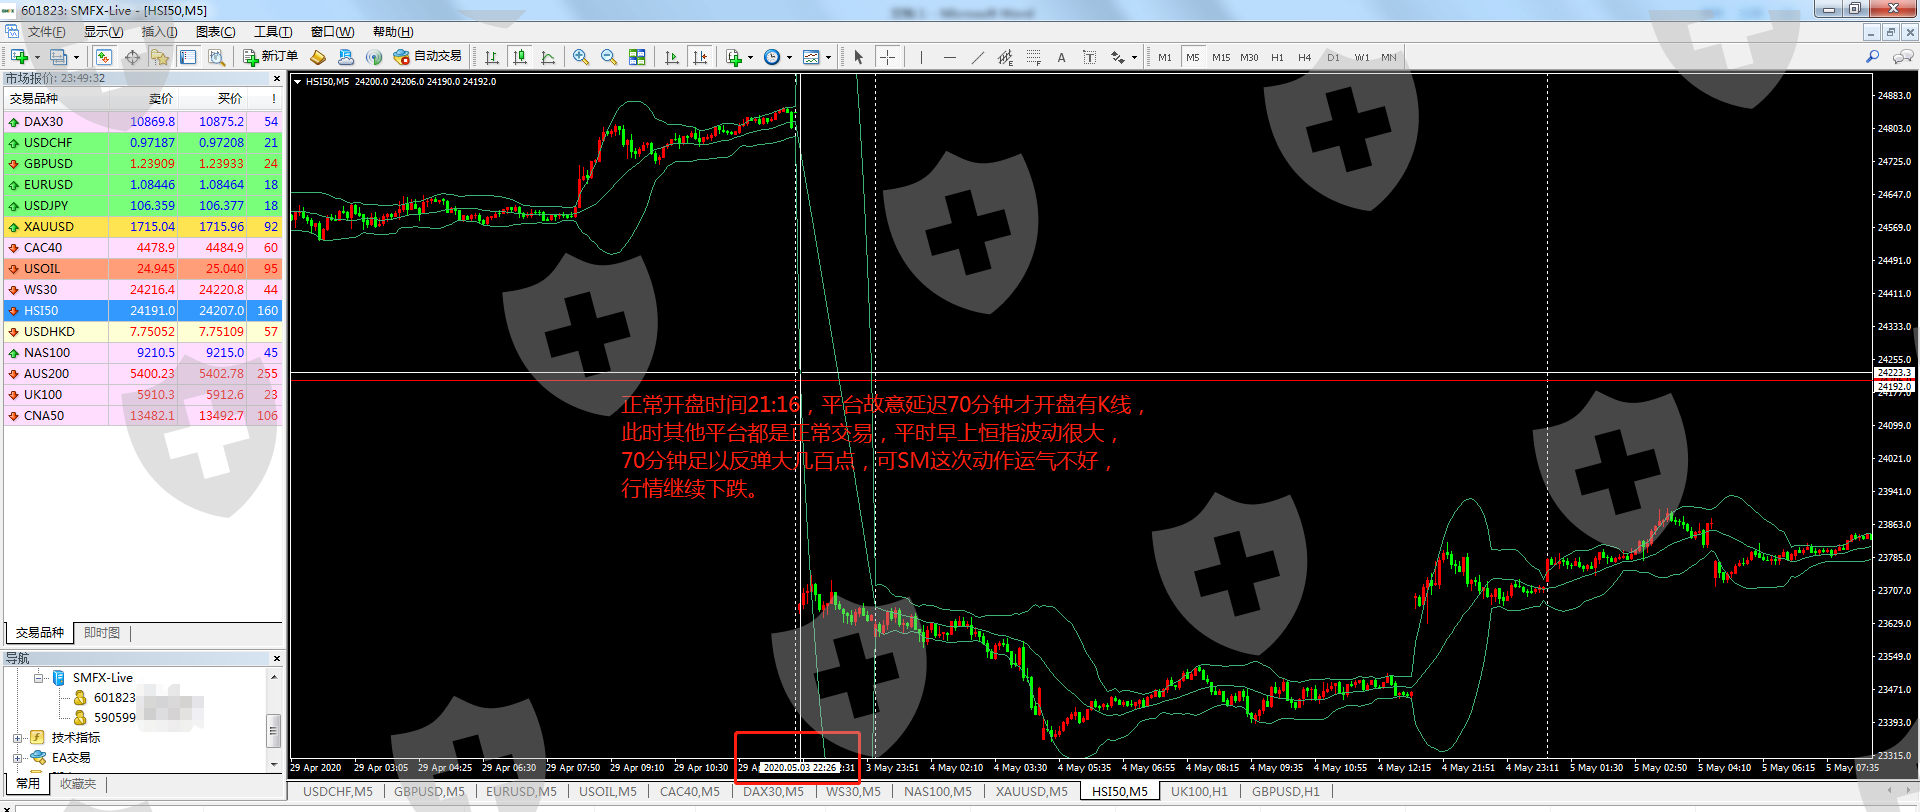
Task: Toggle the Navigator window star-folder icon
Action: 160,57
